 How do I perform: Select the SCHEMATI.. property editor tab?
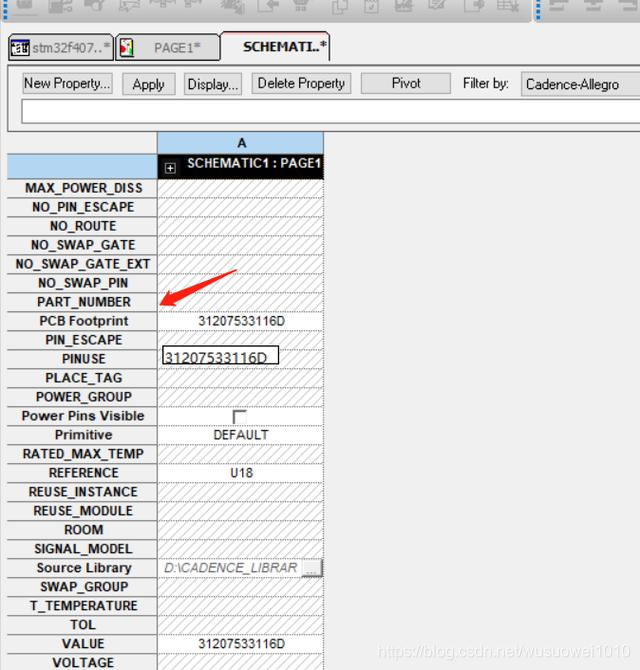[x=276, y=47]
